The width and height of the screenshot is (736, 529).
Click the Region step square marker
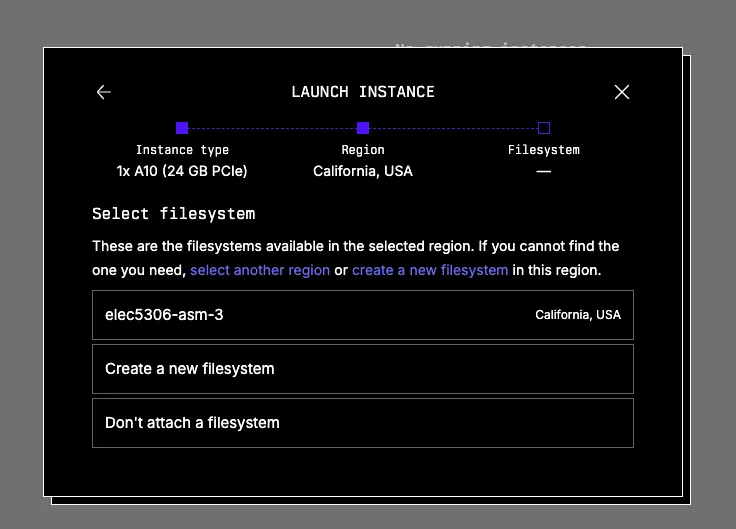(363, 128)
